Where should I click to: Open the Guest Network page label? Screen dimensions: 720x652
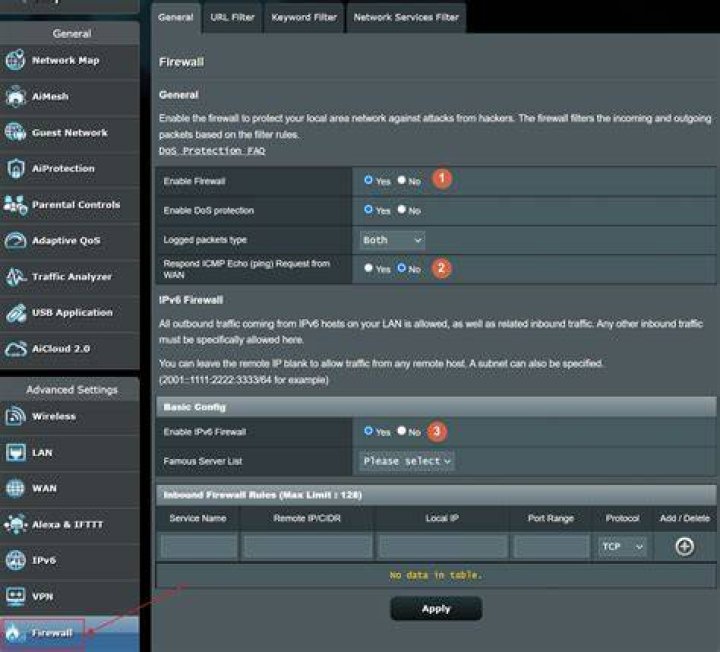(x=70, y=133)
